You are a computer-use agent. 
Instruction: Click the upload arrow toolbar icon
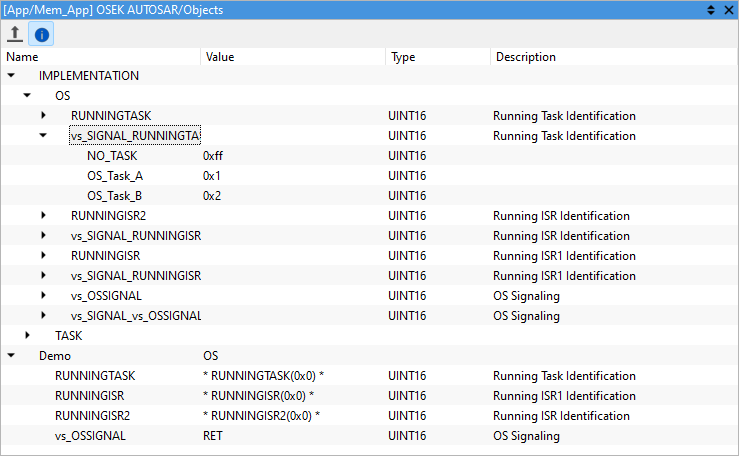coord(15,34)
